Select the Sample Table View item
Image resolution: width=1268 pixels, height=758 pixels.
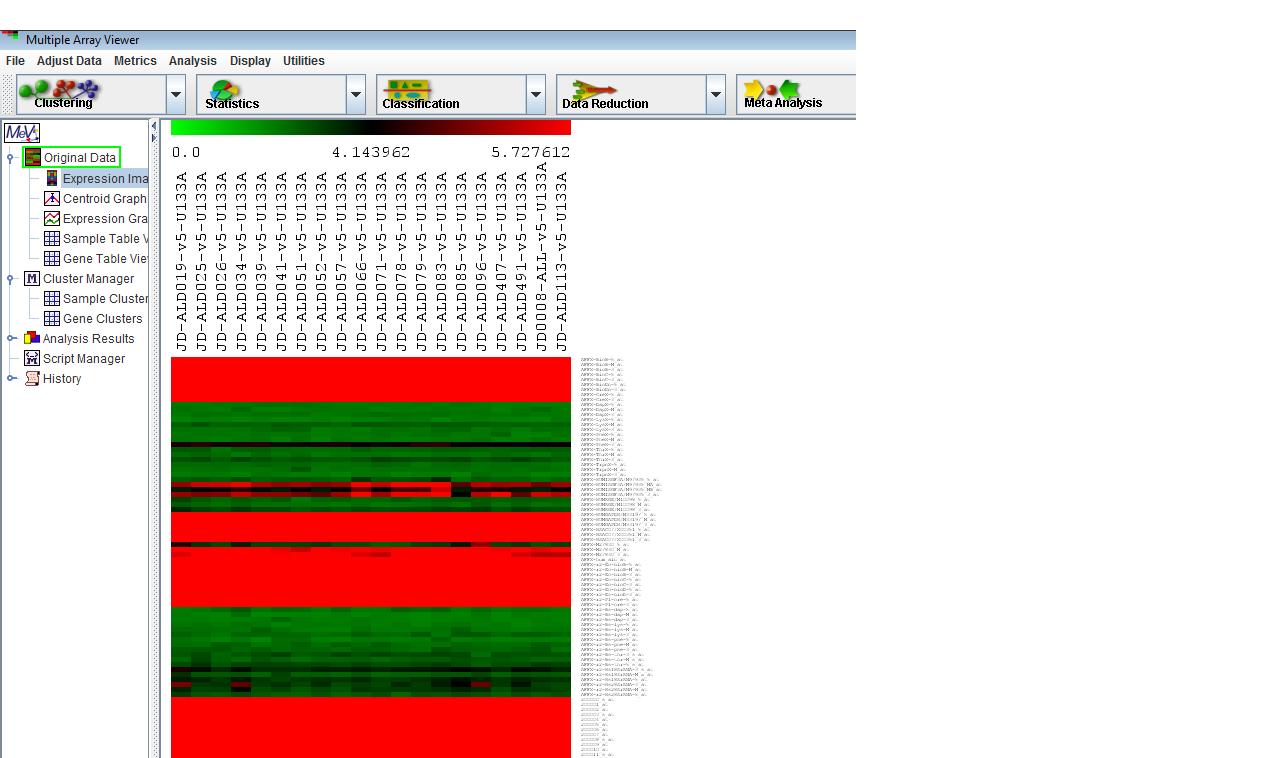pyautogui.click(x=104, y=239)
